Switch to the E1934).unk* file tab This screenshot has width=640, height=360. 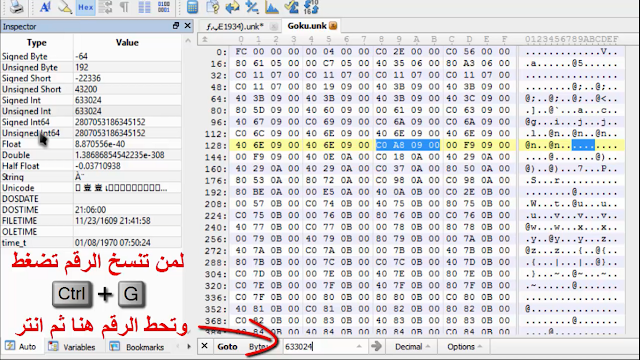click(235, 27)
